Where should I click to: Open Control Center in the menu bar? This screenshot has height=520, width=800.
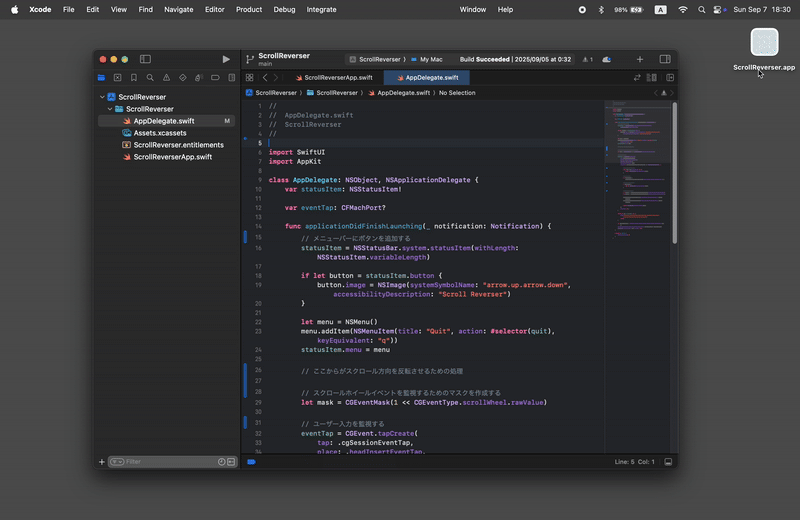719,10
